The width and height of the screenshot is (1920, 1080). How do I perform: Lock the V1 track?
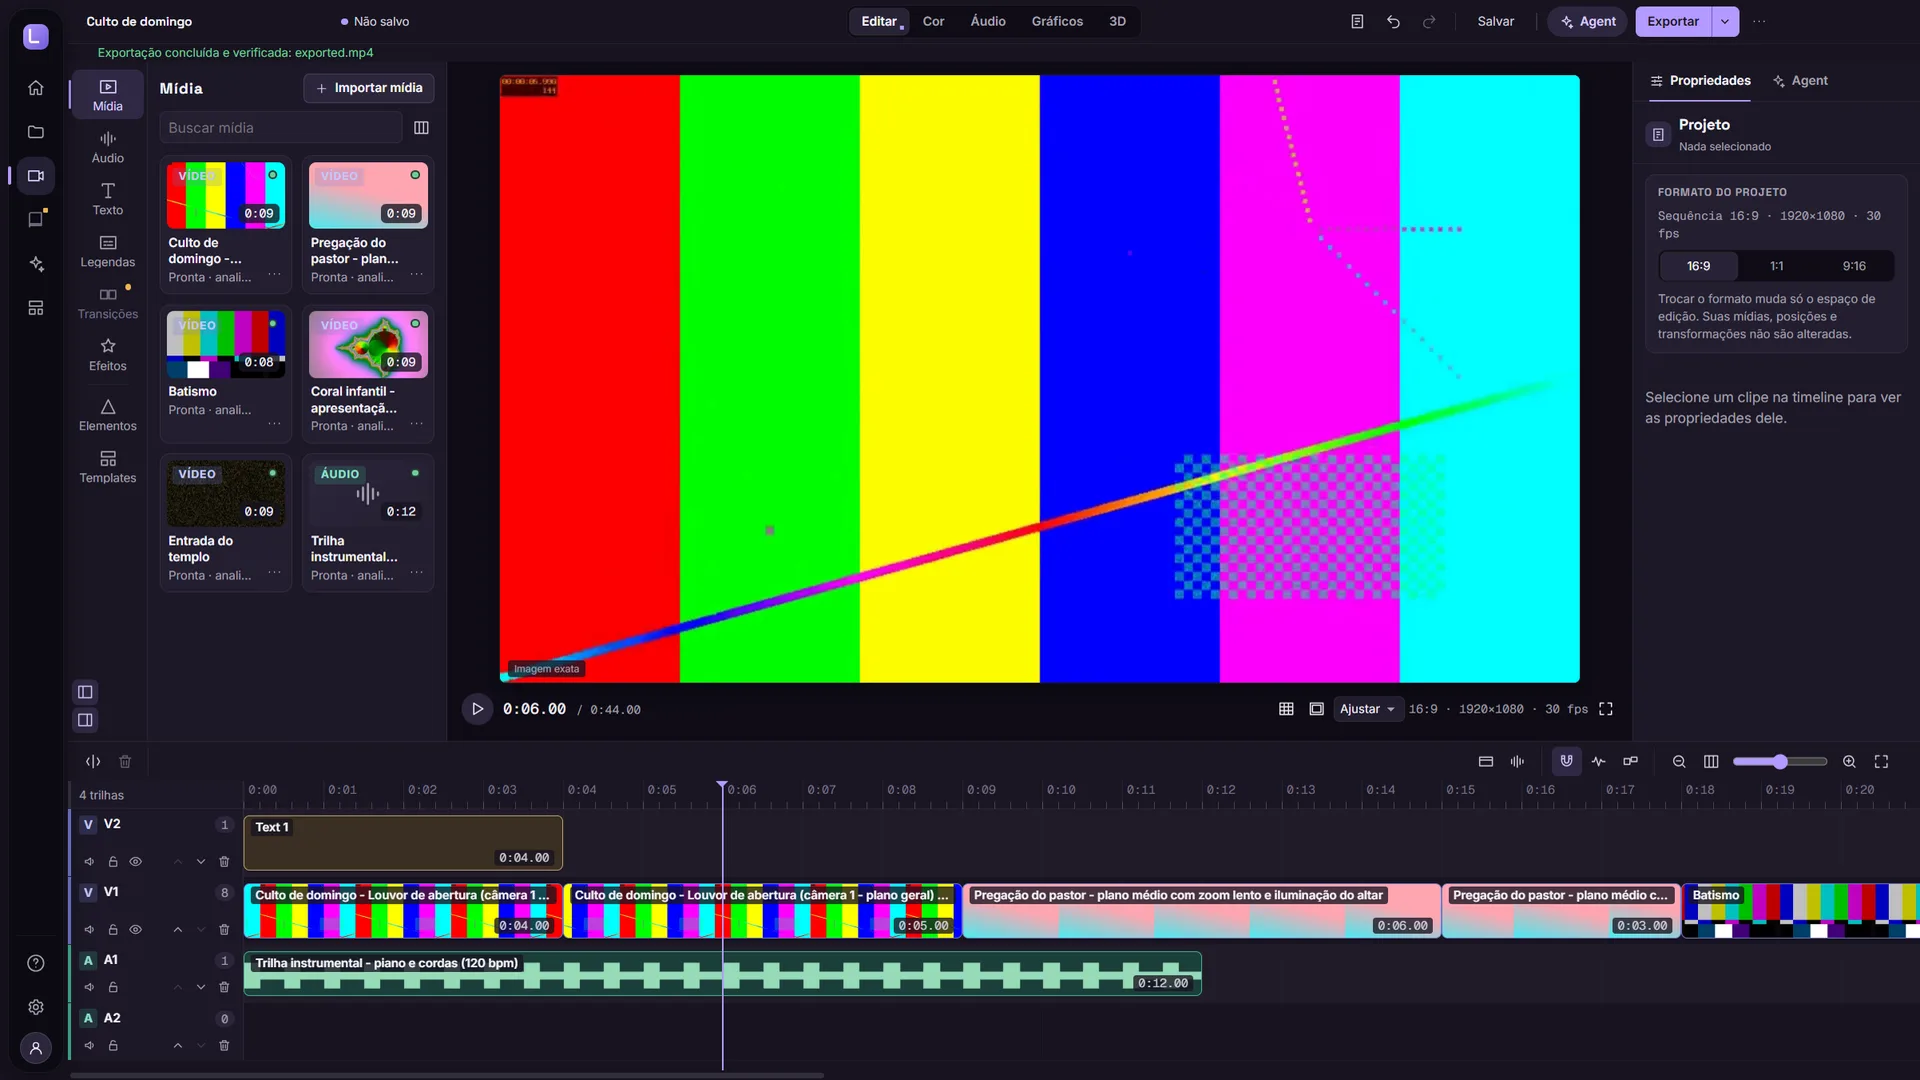click(x=113, y=930)
